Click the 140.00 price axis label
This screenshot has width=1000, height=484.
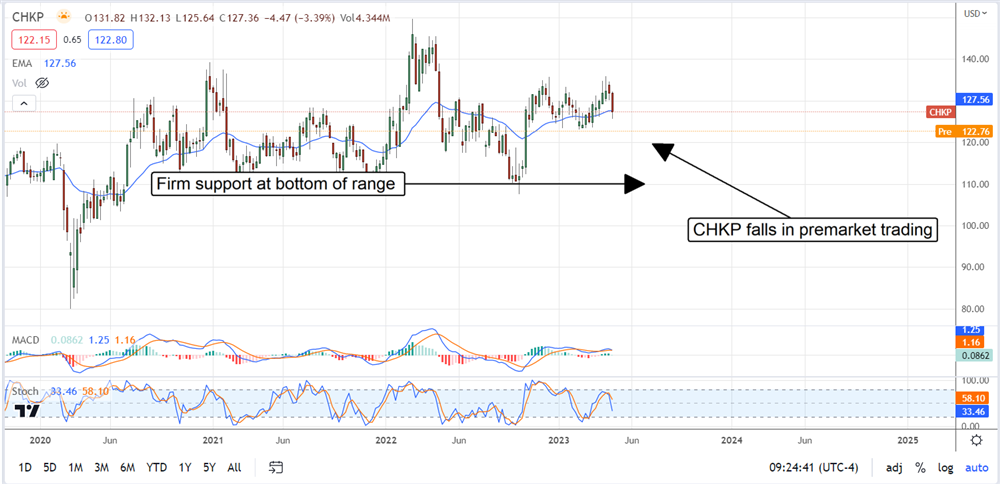(x=976, y=59)
